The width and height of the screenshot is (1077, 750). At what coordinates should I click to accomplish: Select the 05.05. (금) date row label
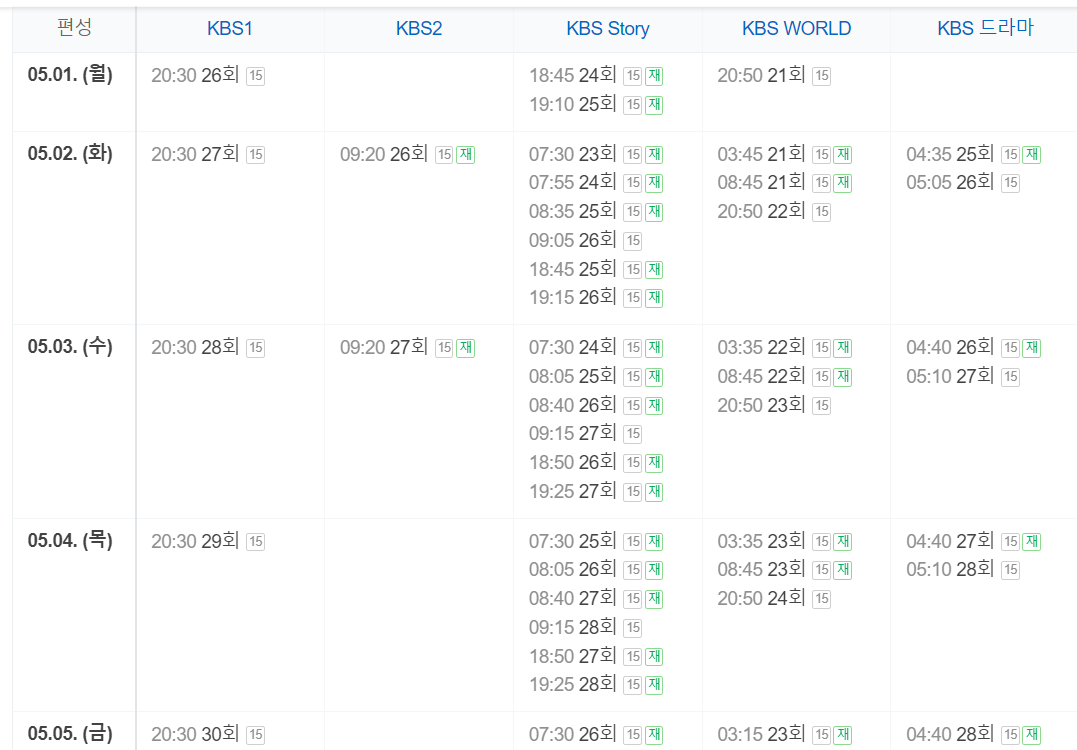tap(70, 734)
